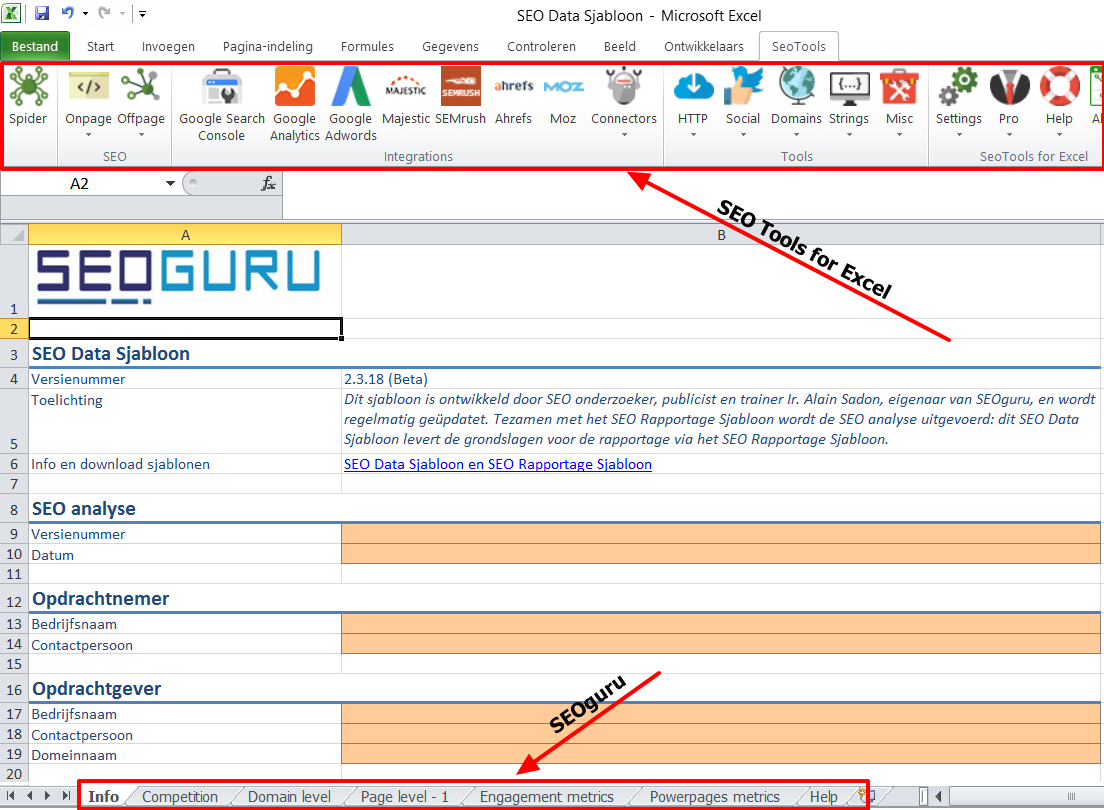
Task: Open the Powerpages metrics sheet tab
Action: pyautogui.click(x=715, y=797)
